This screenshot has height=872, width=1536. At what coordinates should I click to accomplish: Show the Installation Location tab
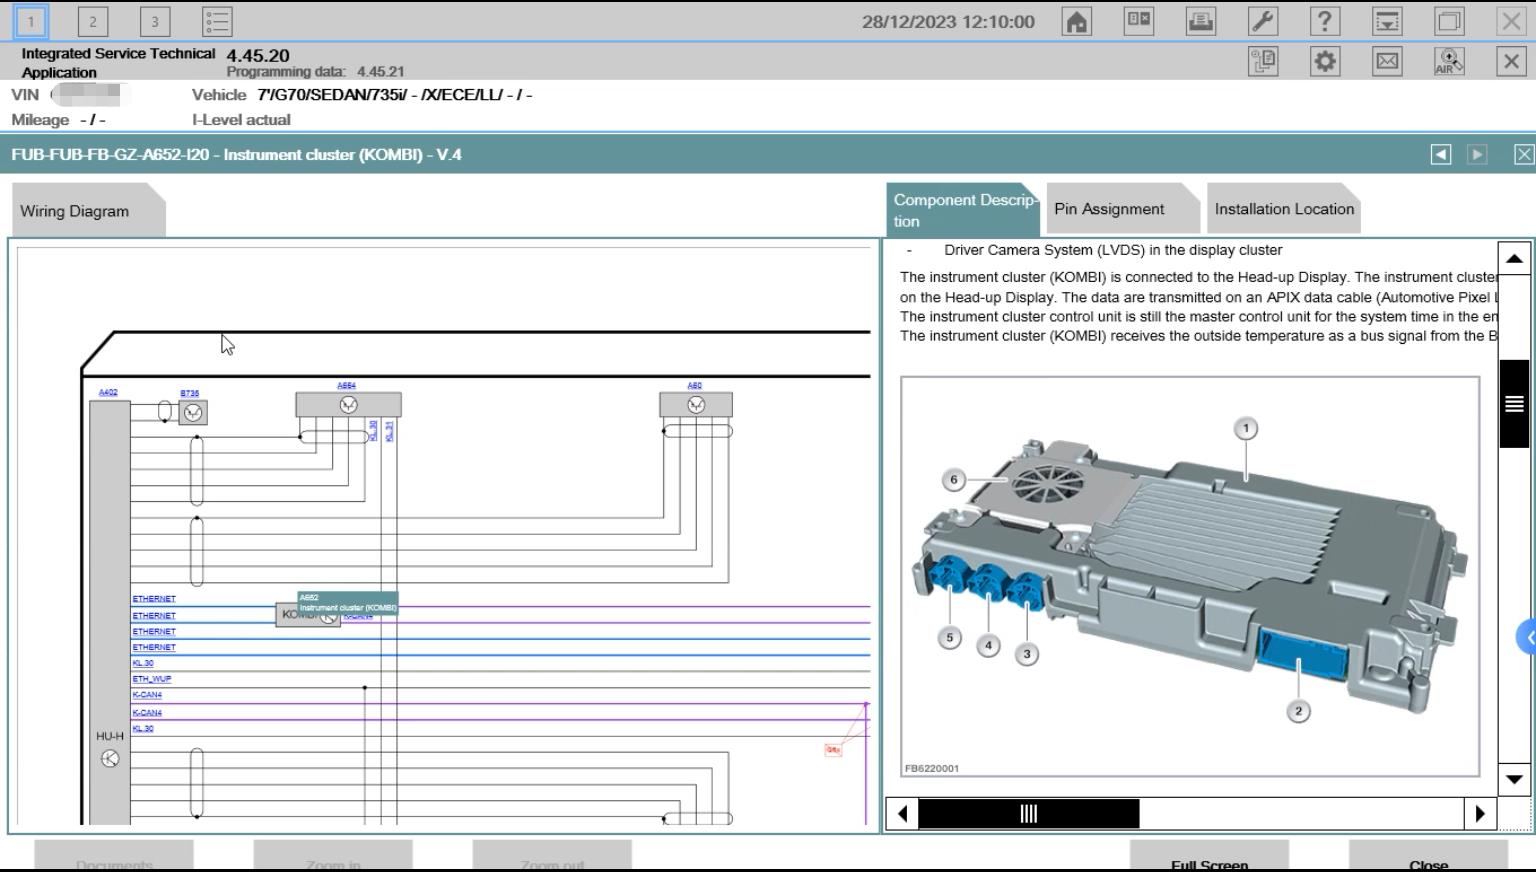click(x=1284, y=209)
